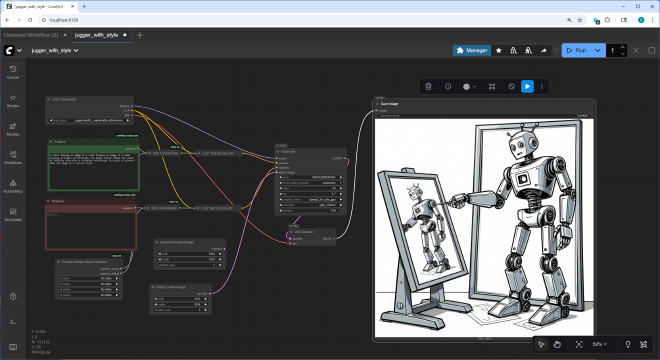Reload the browser page

[x=30, y=20]
